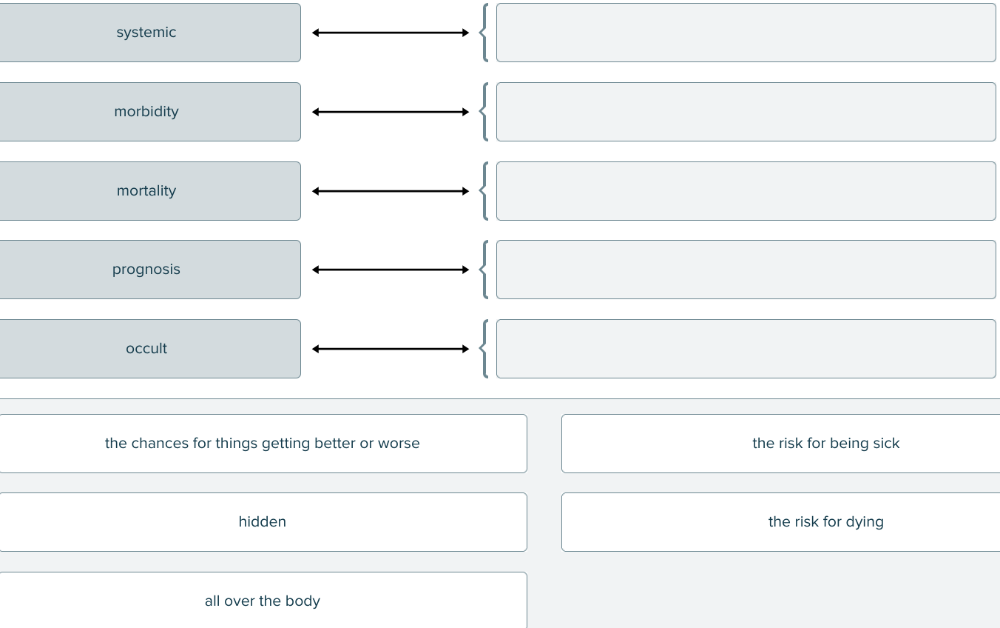
Task: Choose 'the risk for being sick' answer
Action: [825, 443]
